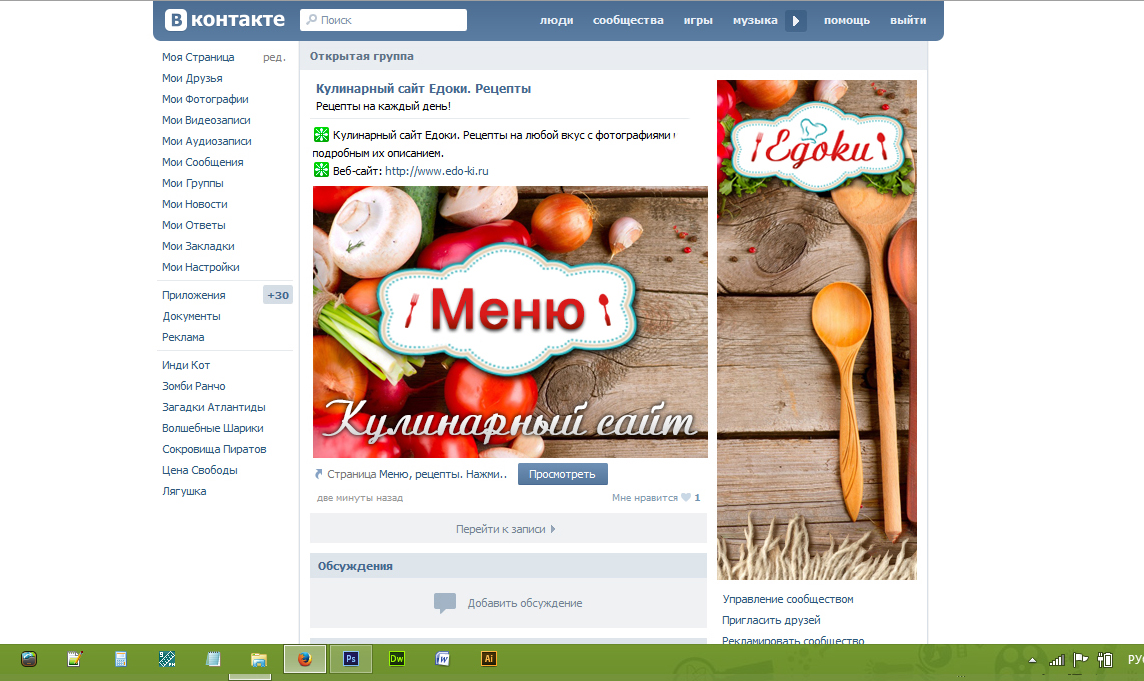Viewport: 1144px width, 681px height.
Task: Open Dreamweaver from the taskbar
Action: pos(396,659)
